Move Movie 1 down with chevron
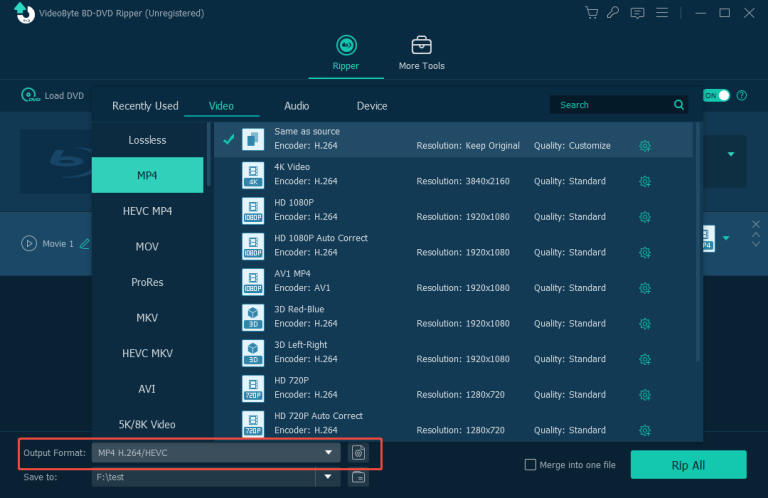768x498 pixels. pyautogui.click(x=756, y=243)
